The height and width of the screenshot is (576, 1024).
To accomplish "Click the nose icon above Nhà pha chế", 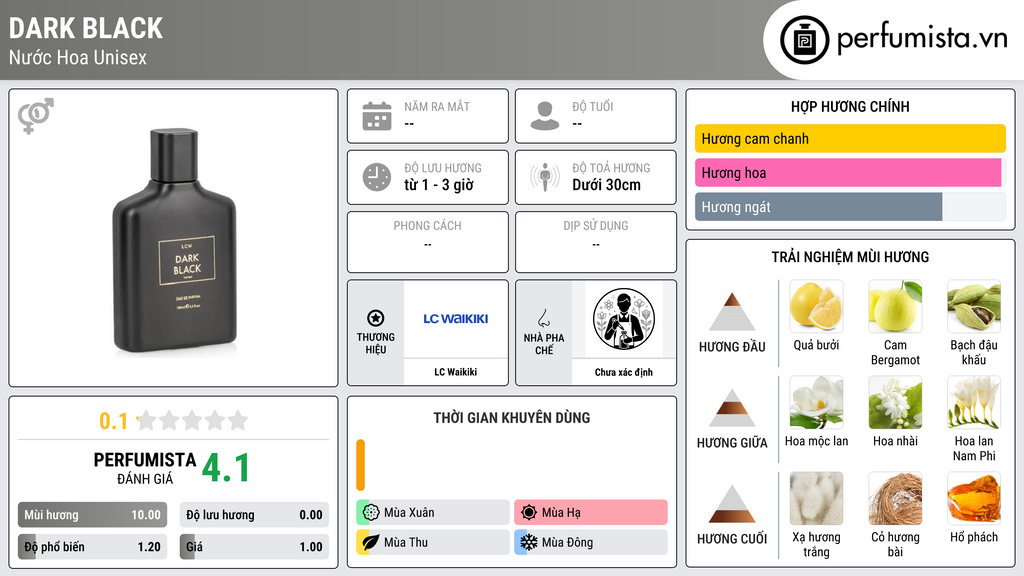I will pos(543,318).
